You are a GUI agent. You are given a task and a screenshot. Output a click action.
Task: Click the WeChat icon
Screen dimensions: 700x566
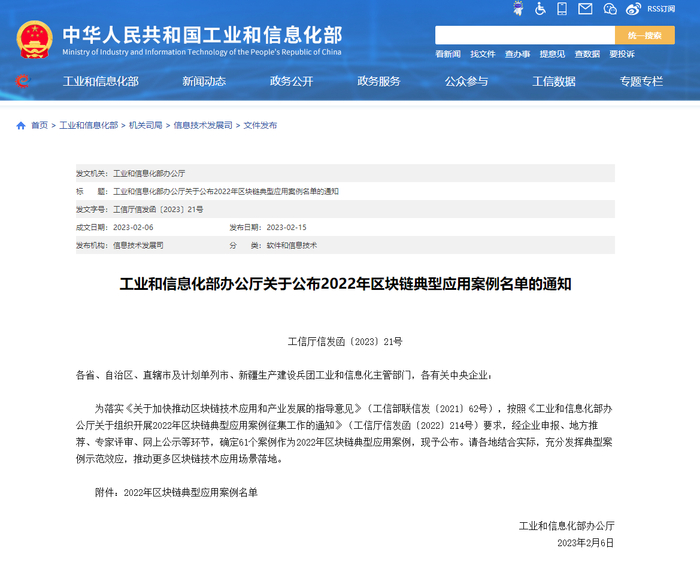click(609, 8)
